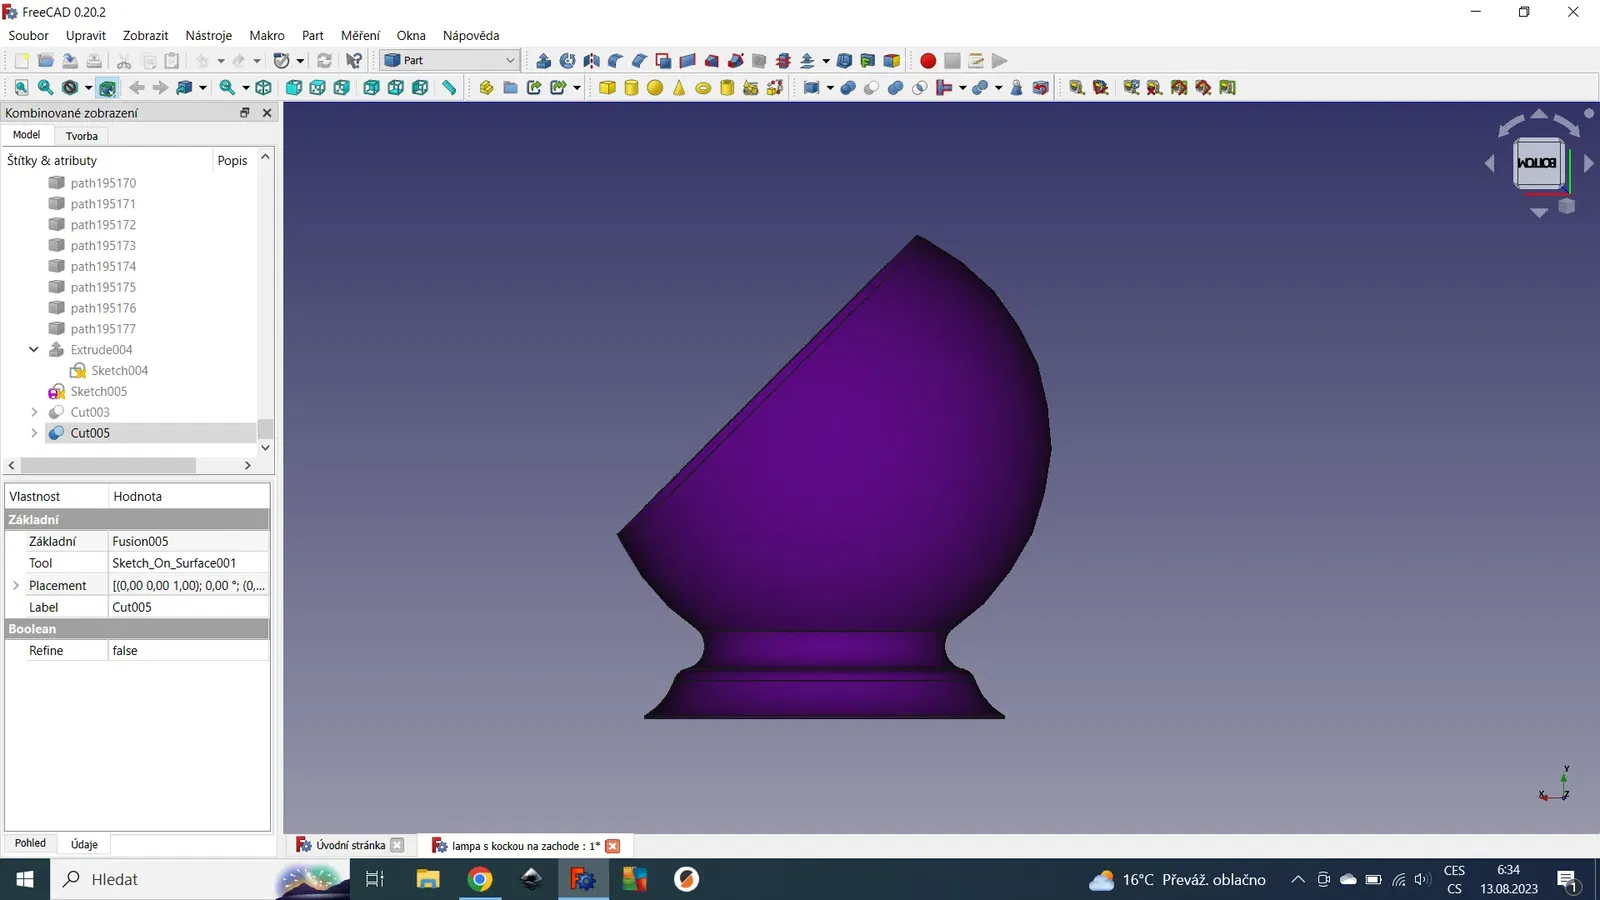This screenshot has height=900, width=1600.
Task: Create a Torus primitive
Action: pos(703,88)
